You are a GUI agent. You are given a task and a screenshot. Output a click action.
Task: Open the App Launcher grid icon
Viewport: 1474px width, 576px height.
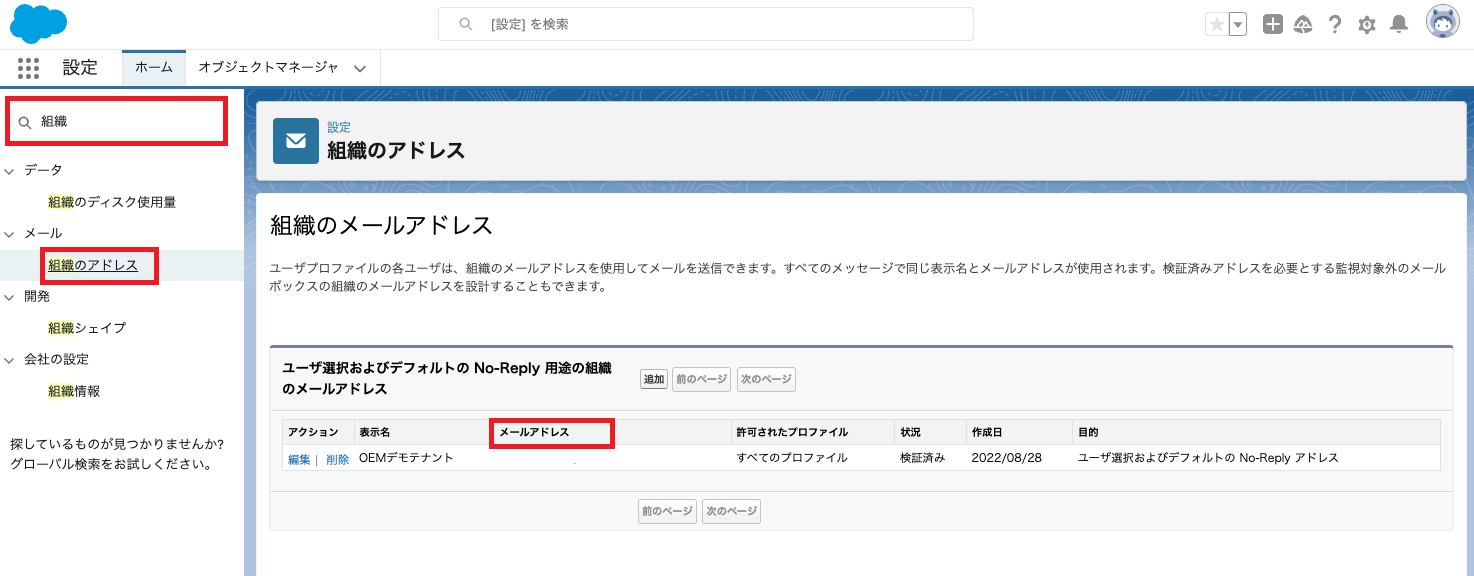(29, 68)
